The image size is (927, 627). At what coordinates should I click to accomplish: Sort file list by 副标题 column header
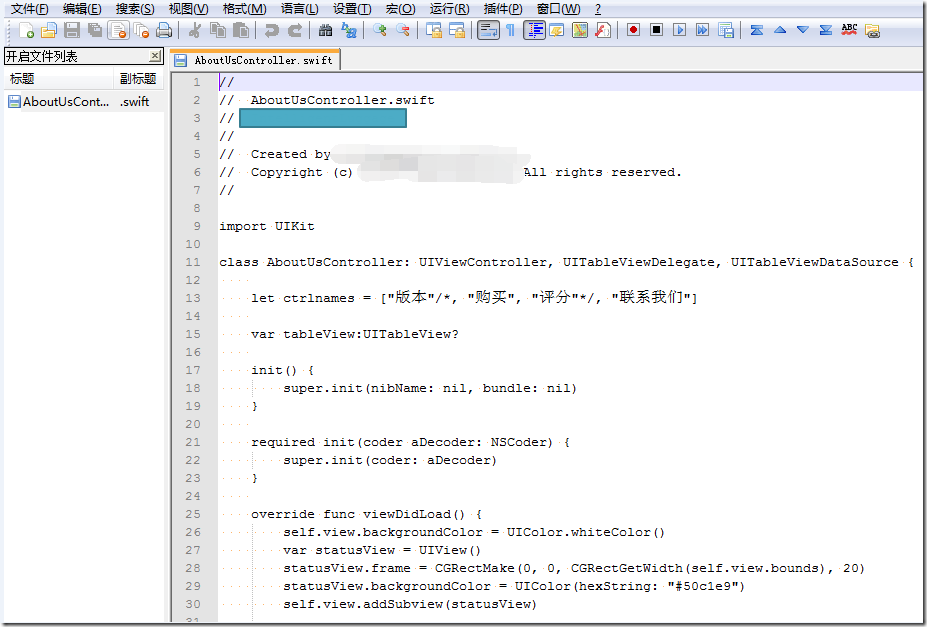click(138, 78)
